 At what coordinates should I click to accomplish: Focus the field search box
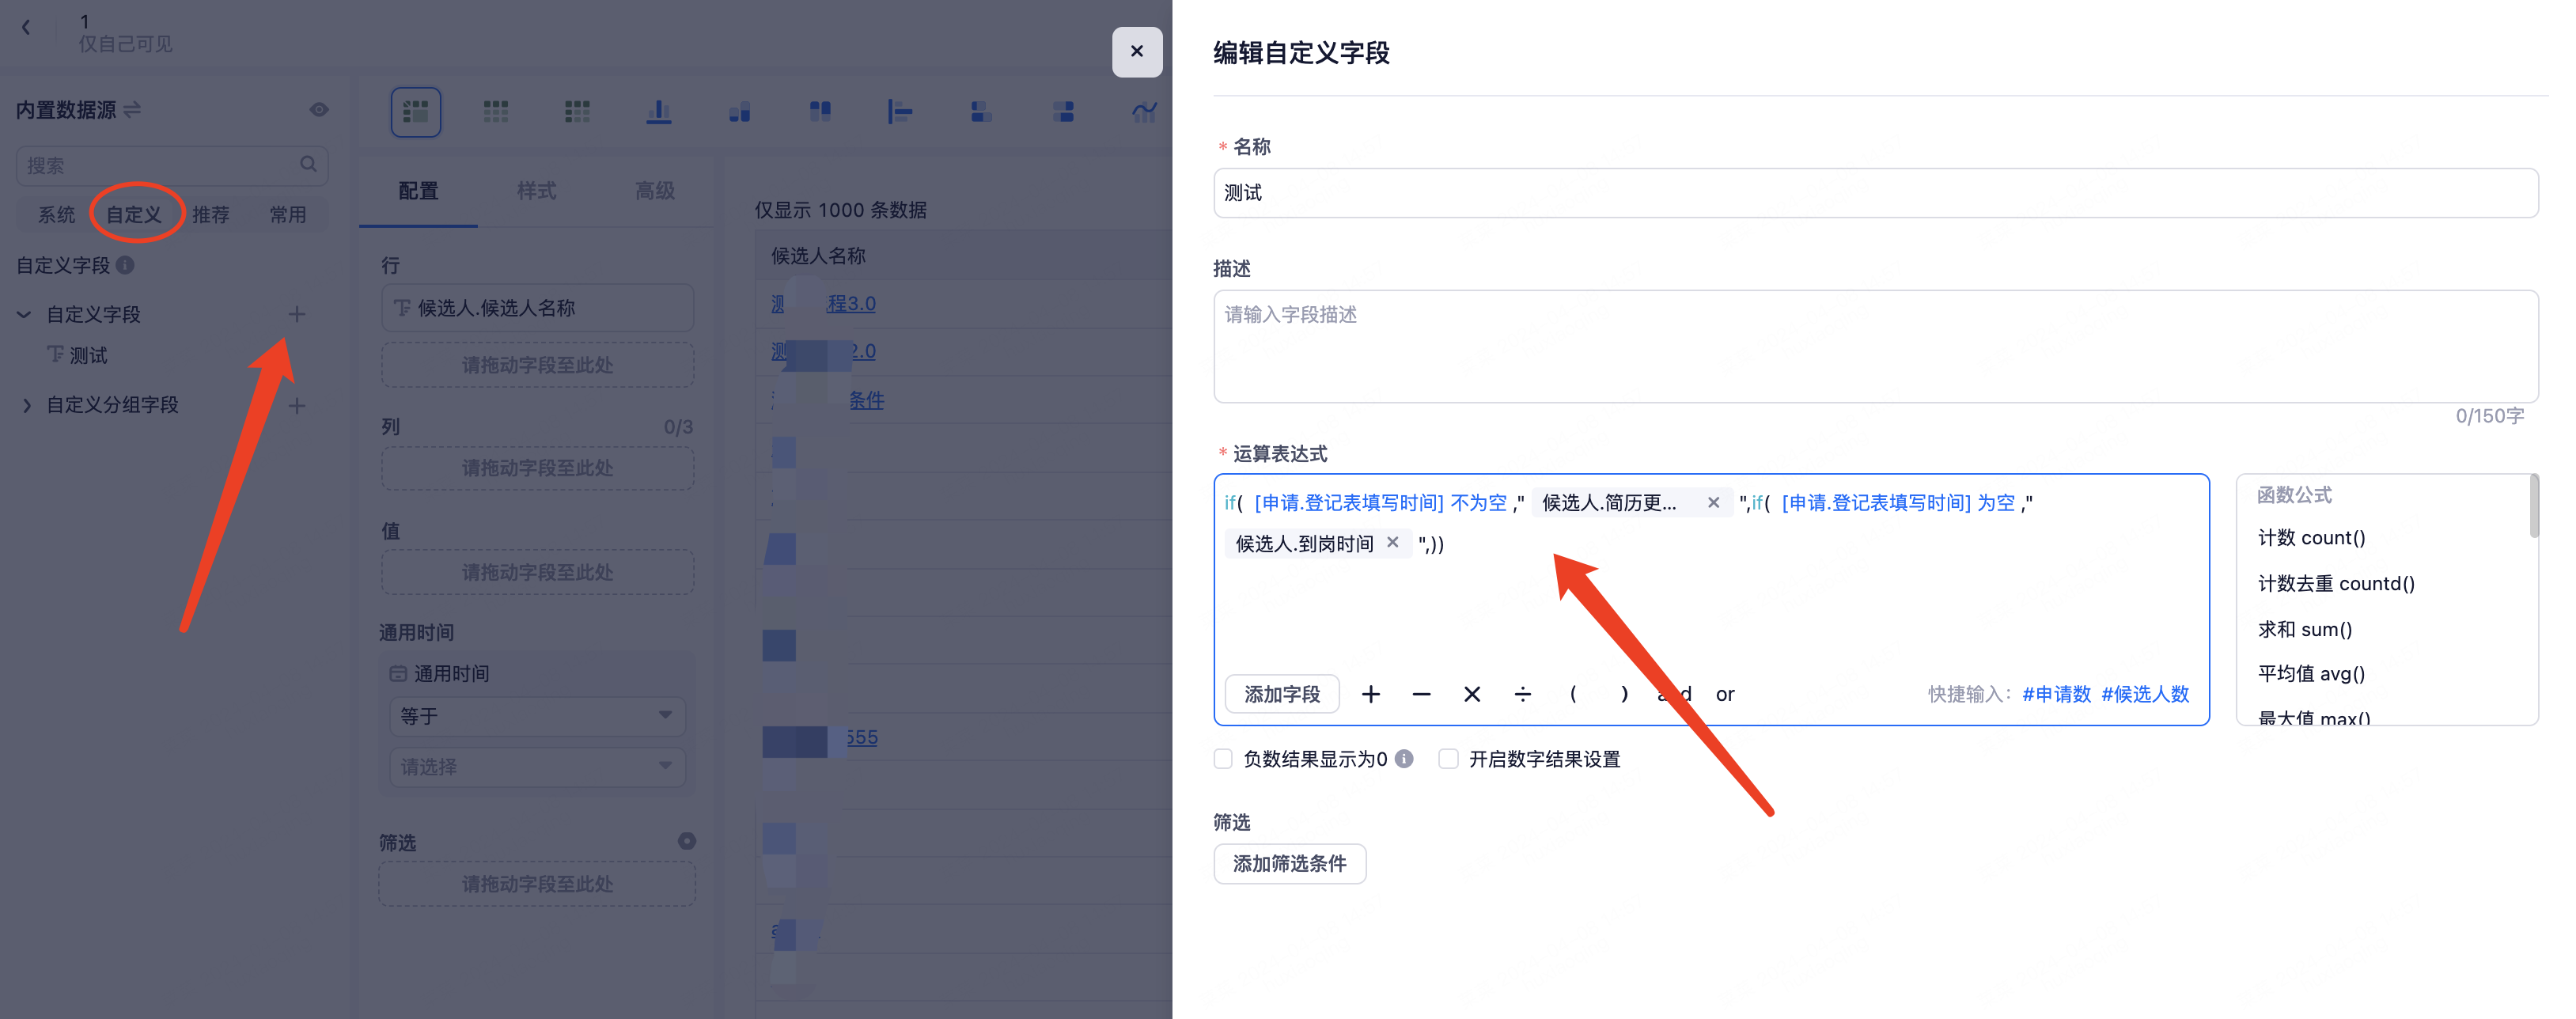(x=172, y=165)
